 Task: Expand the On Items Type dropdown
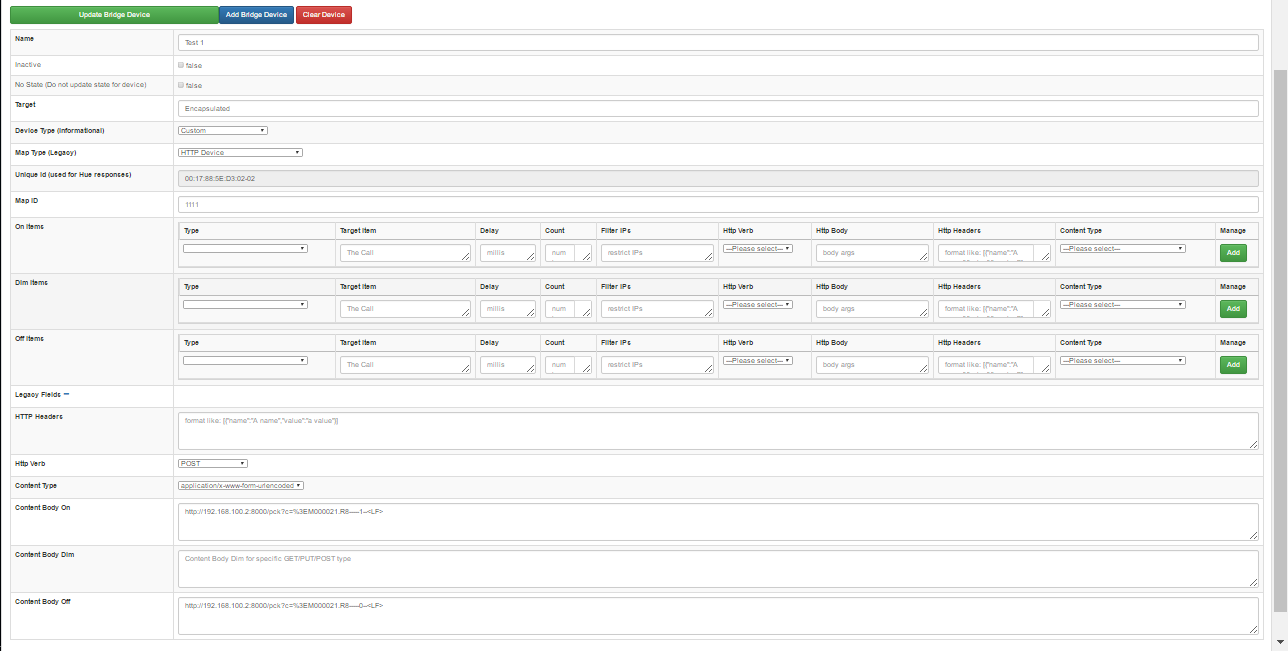pyautogui.click(x=245, y=248)
